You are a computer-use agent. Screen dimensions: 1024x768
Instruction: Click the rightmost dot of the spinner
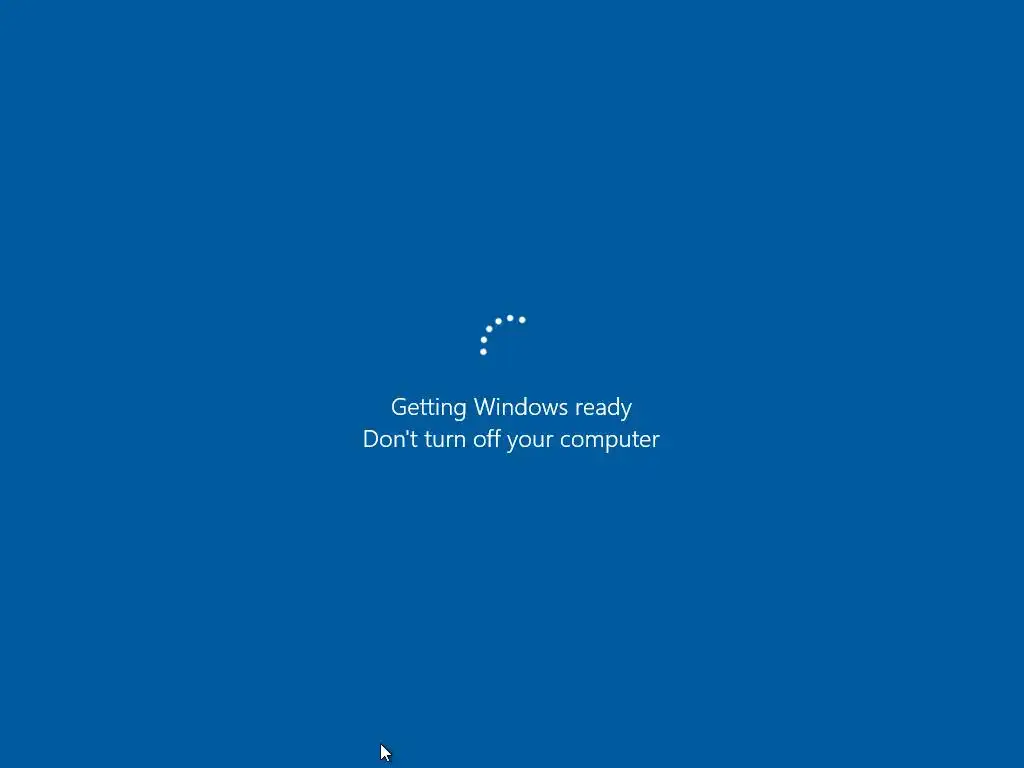pos(522,319)
